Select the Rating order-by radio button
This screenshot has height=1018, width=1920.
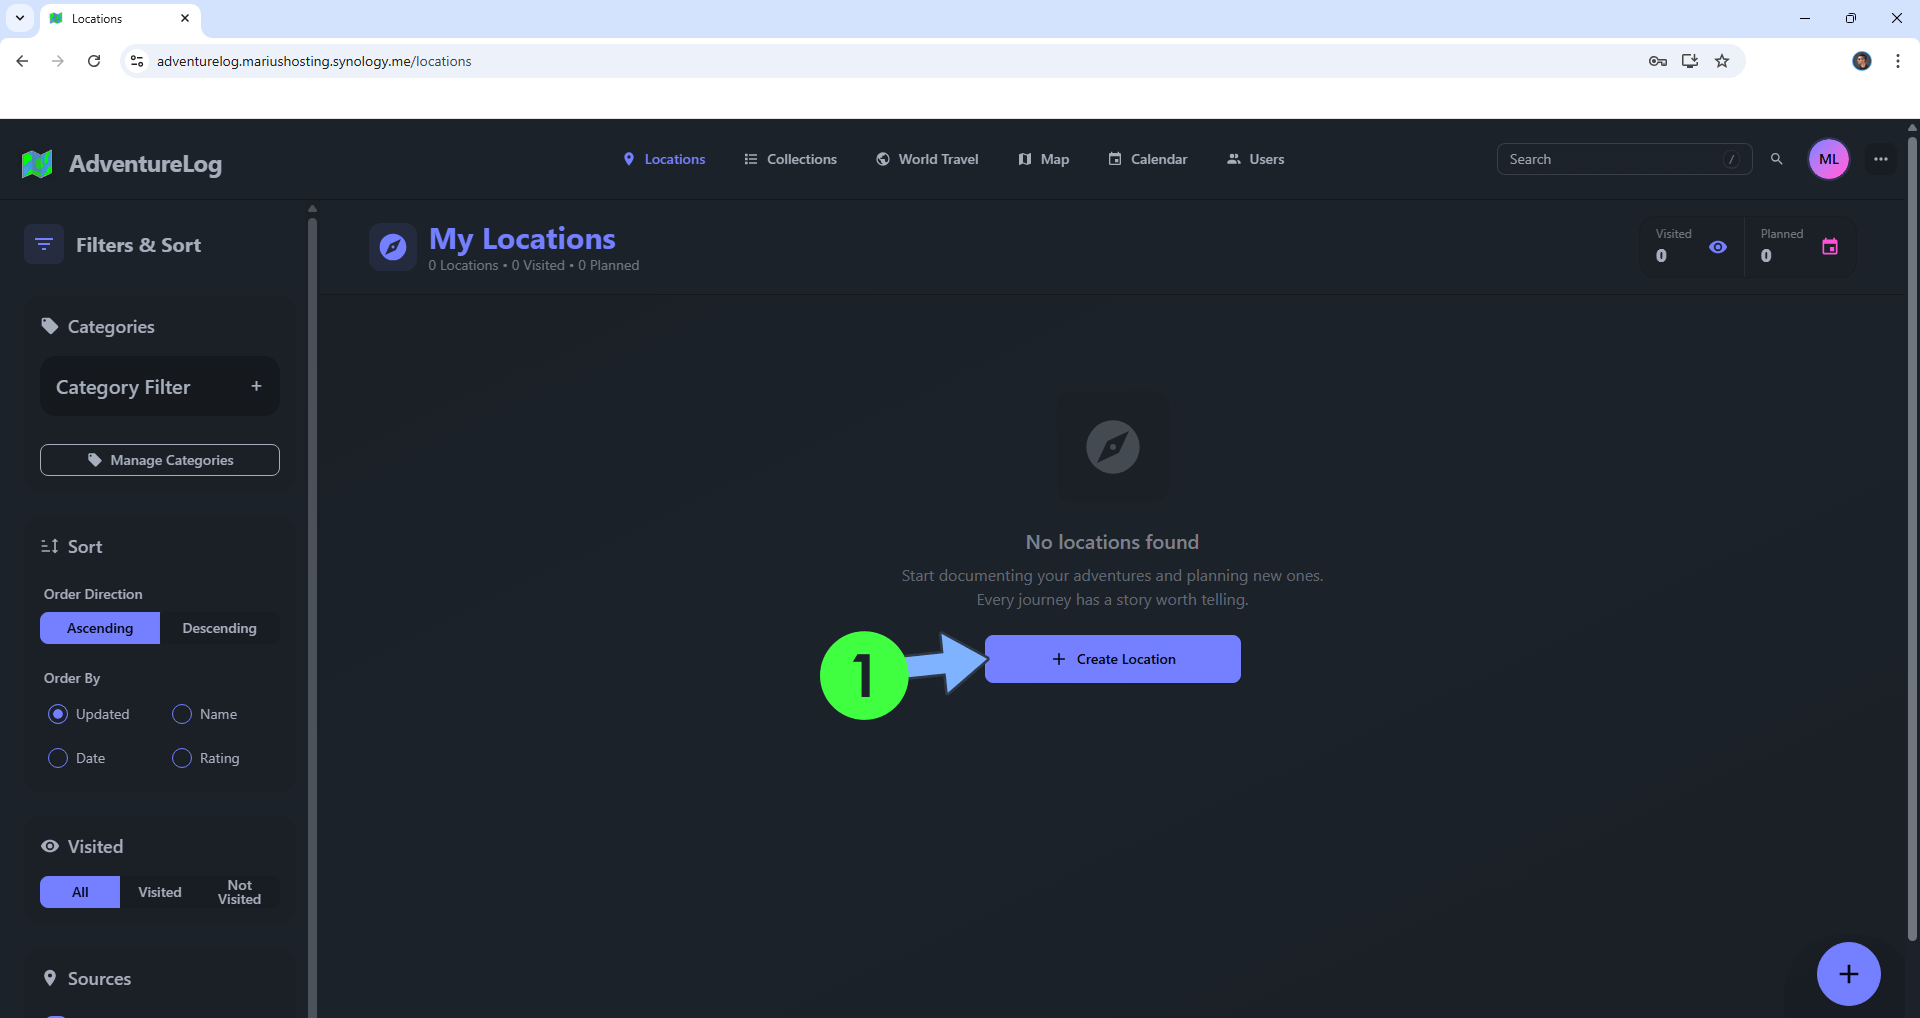click(x=182, y=758)
